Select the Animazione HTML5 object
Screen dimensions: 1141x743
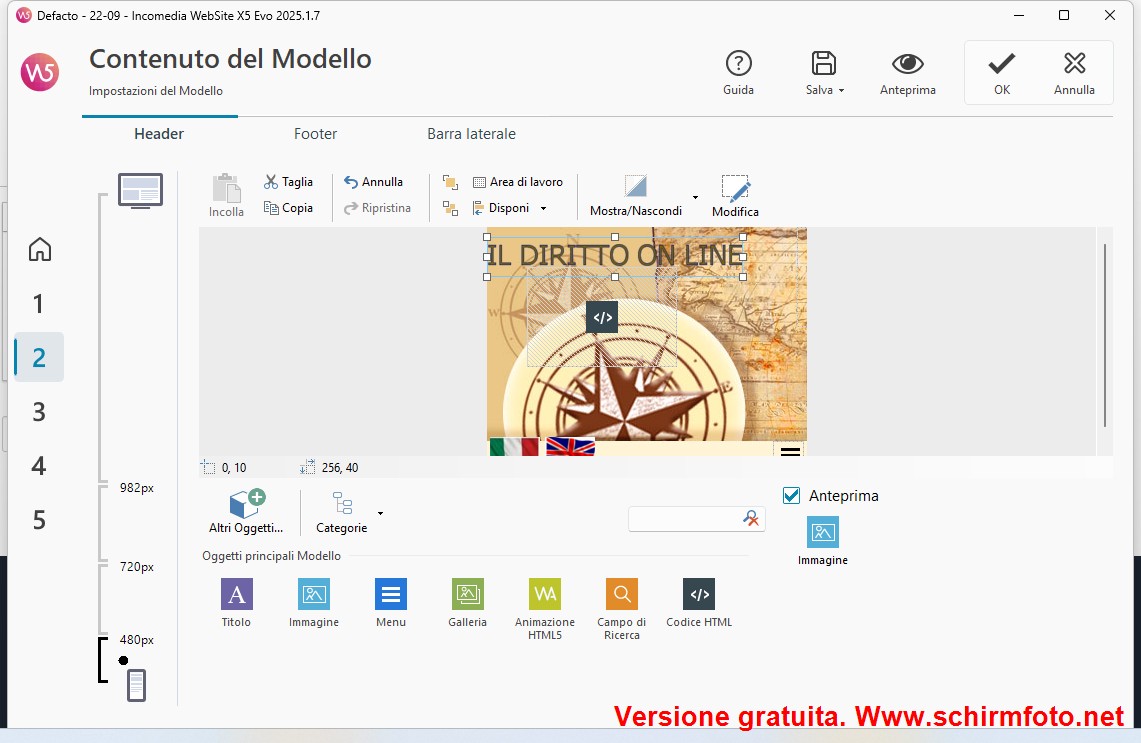pyautogui.click(x=545, y=595)
